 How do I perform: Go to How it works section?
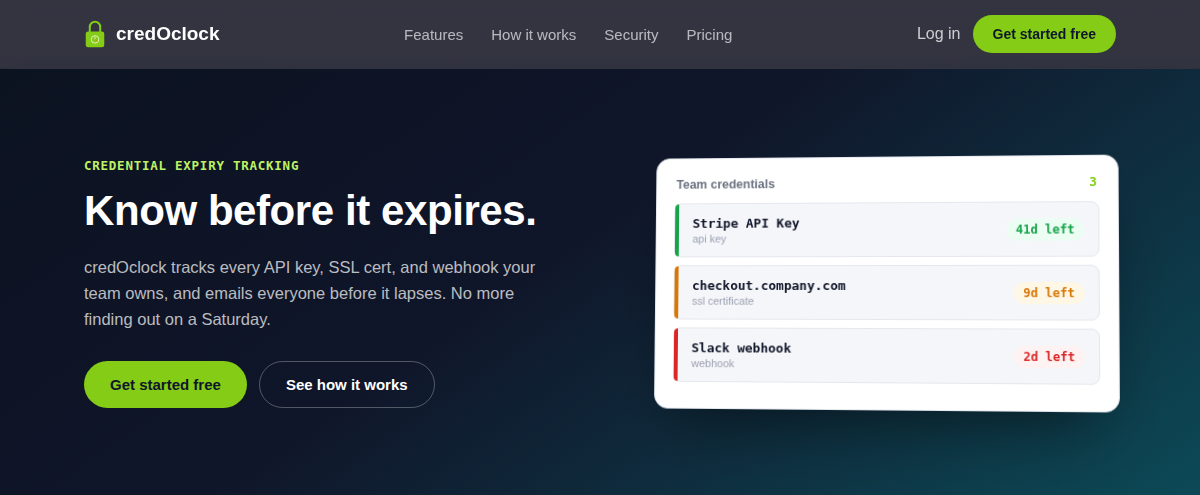click(533, 34)
